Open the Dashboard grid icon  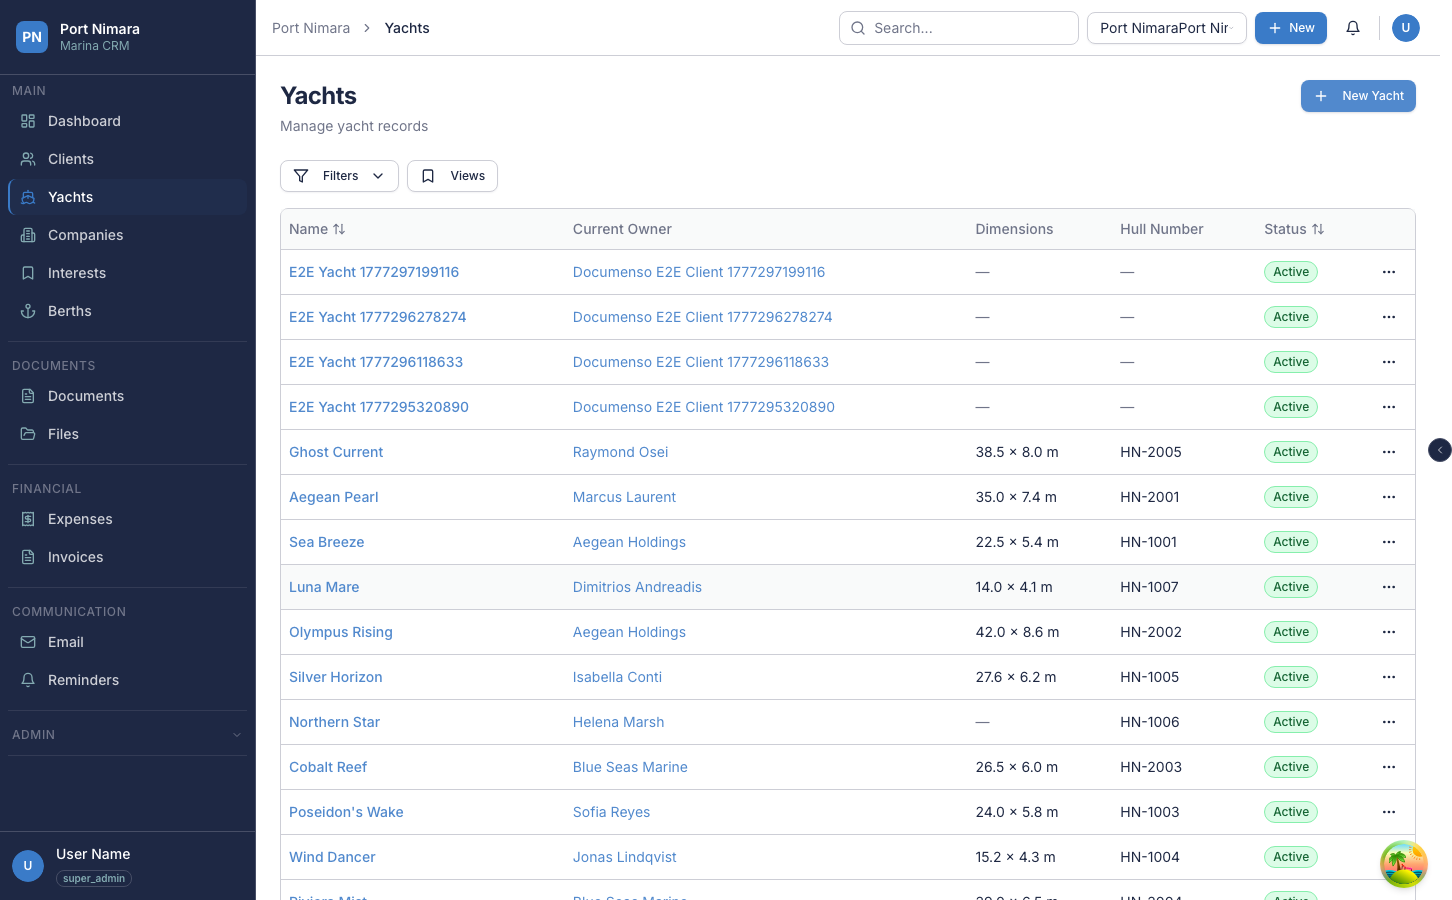[28, 121]
